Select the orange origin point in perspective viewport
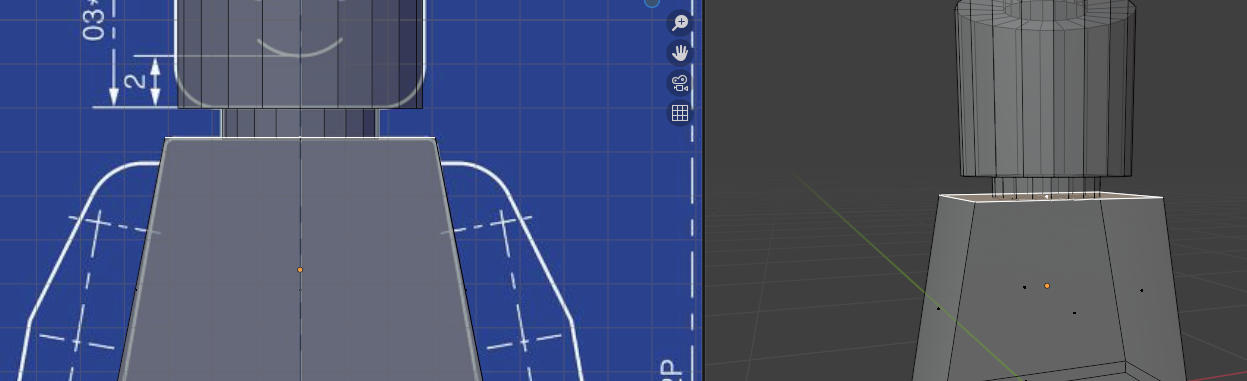 point(1047,286)
